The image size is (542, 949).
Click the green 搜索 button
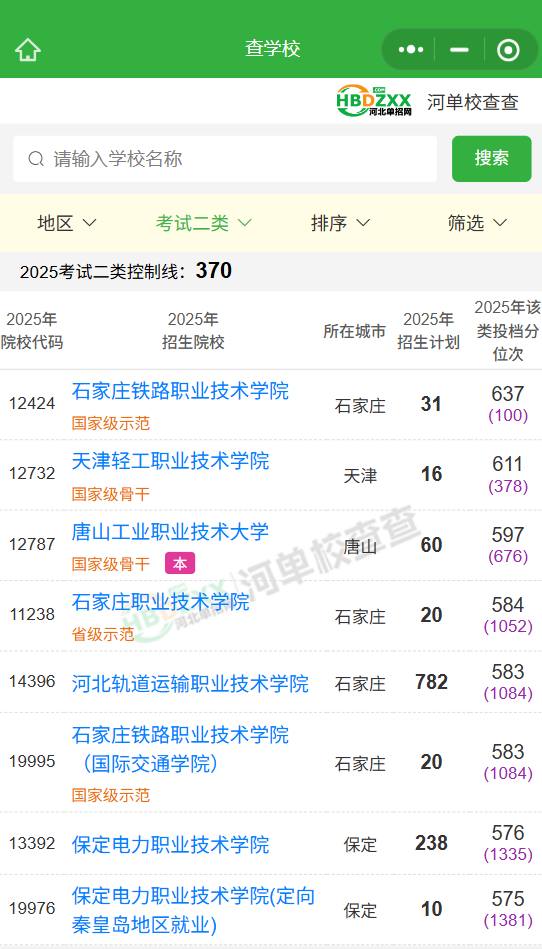(x=491, y=159)
